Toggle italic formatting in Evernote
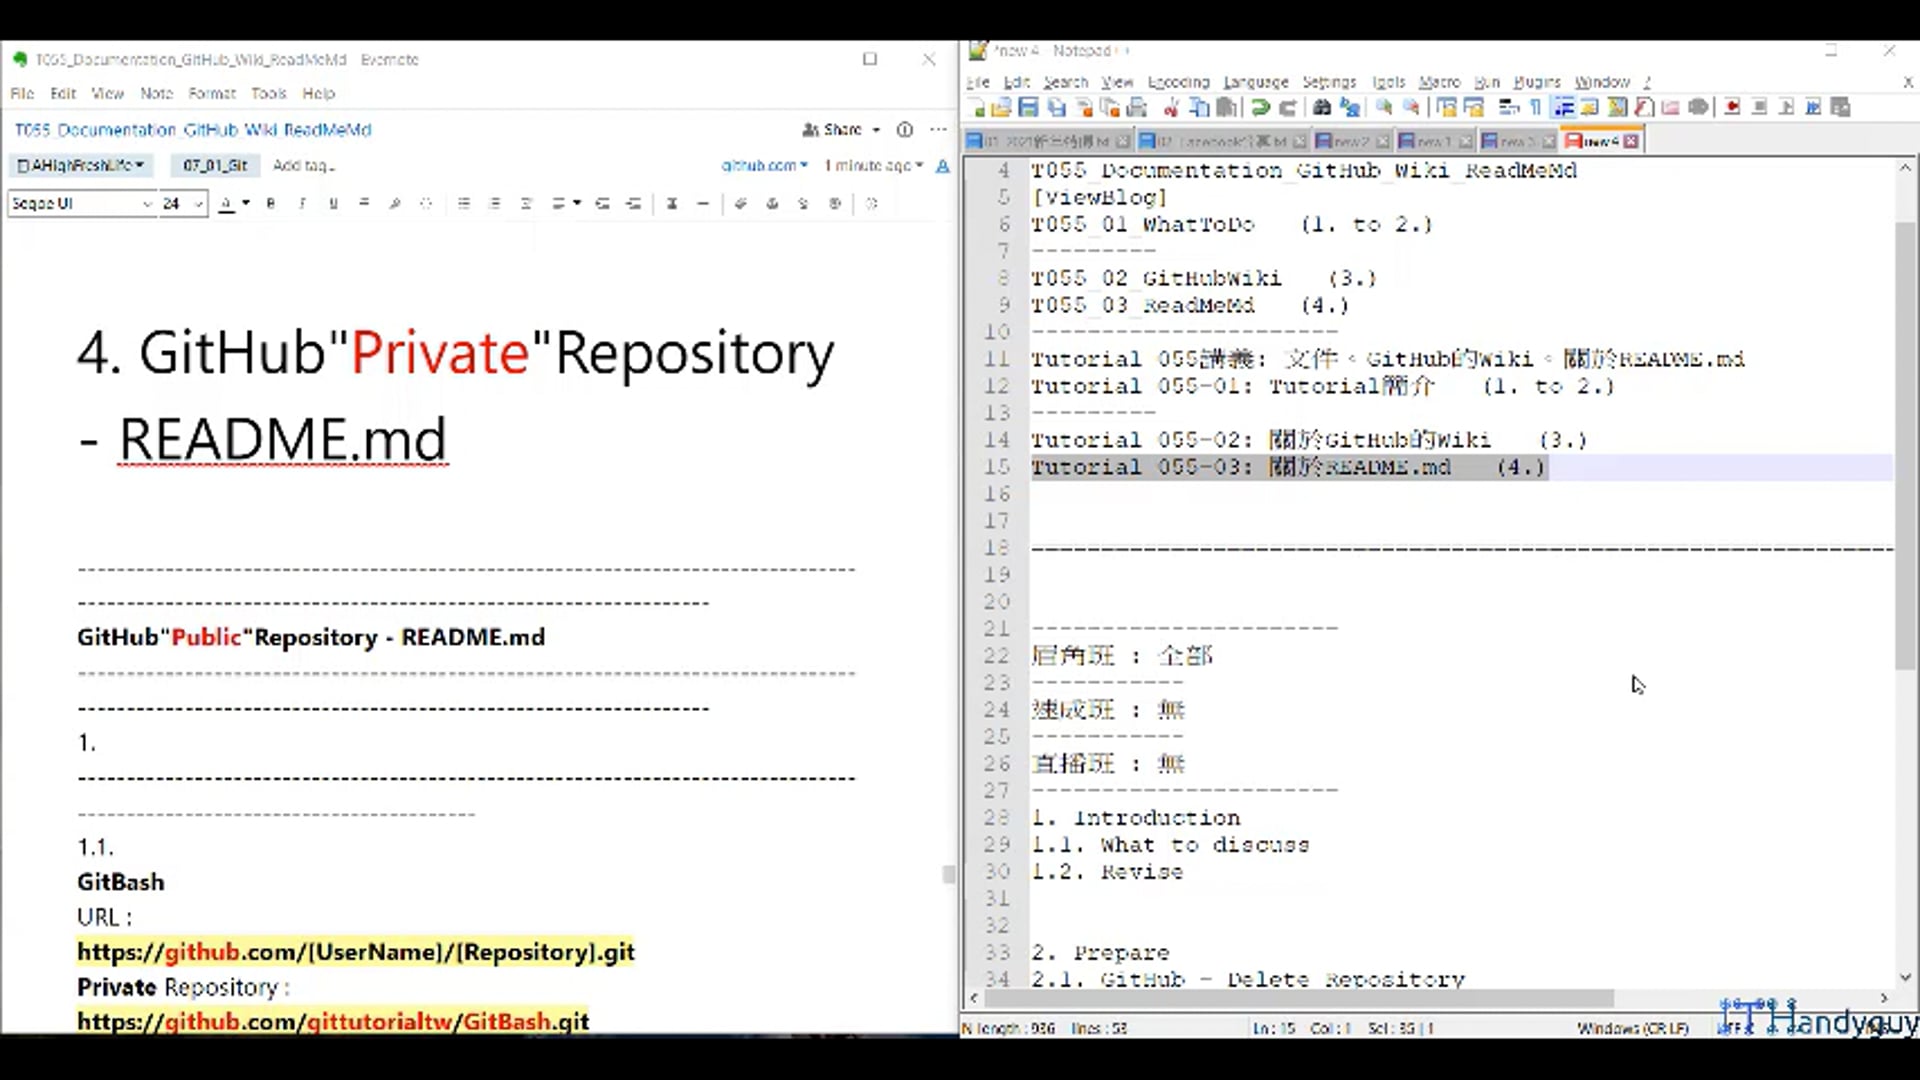The height and width of the screenshot is (1080, 1920). (x=302, y=203)
